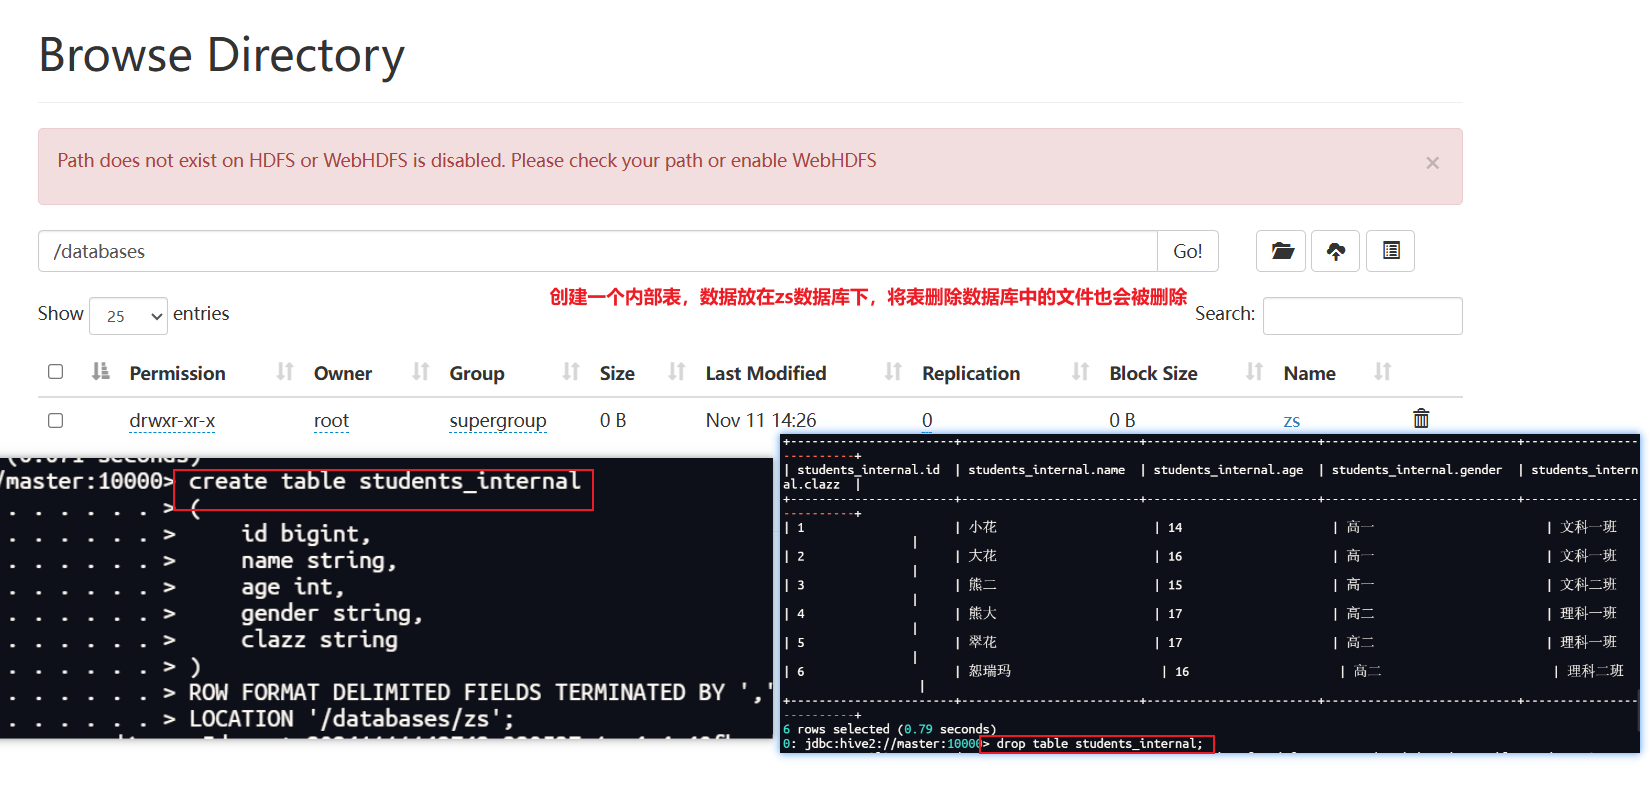Click students_internal.name header in result
This screenshot has height=803, width=1652.
point(1046,469)
